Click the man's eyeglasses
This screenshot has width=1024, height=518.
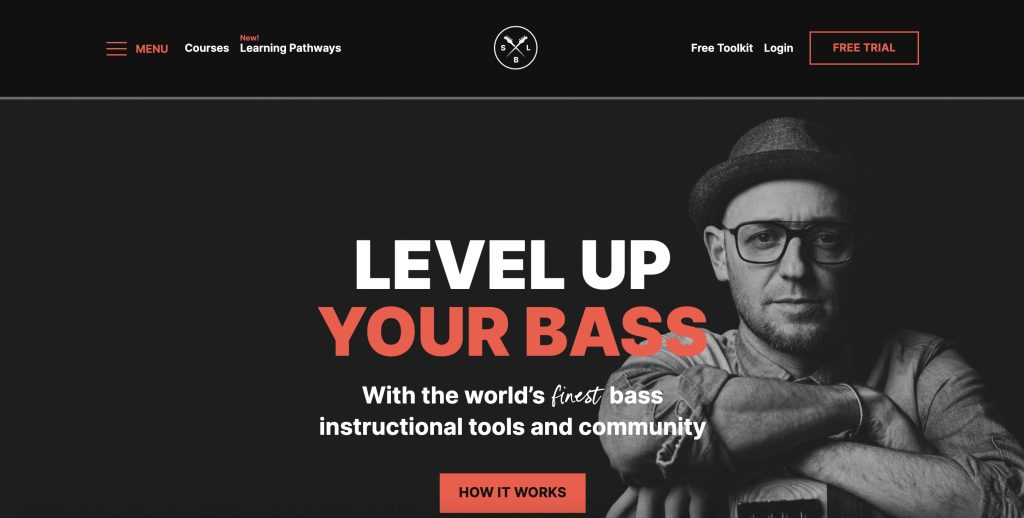click(x=790, y=242)
